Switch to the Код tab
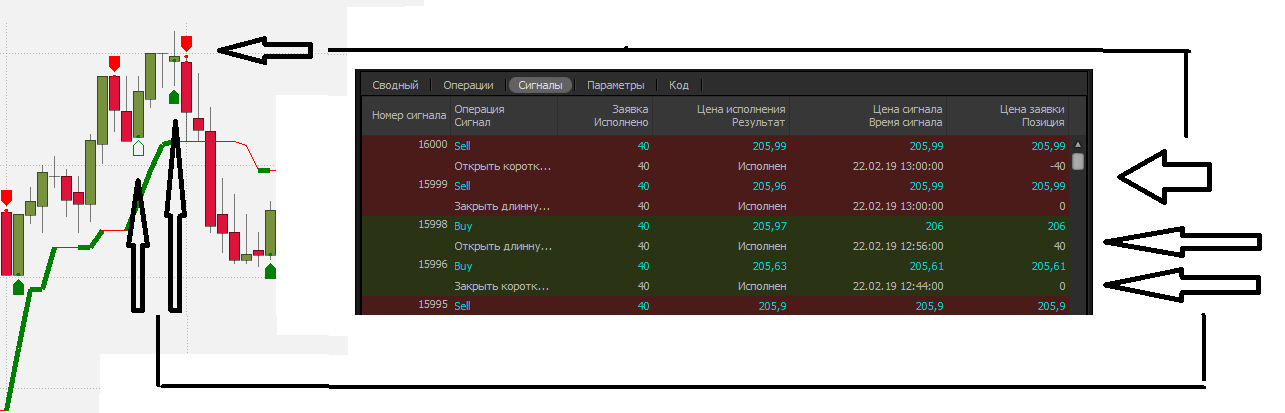The height and width of the screenshot is (413, 1285). tap(679, 86)
